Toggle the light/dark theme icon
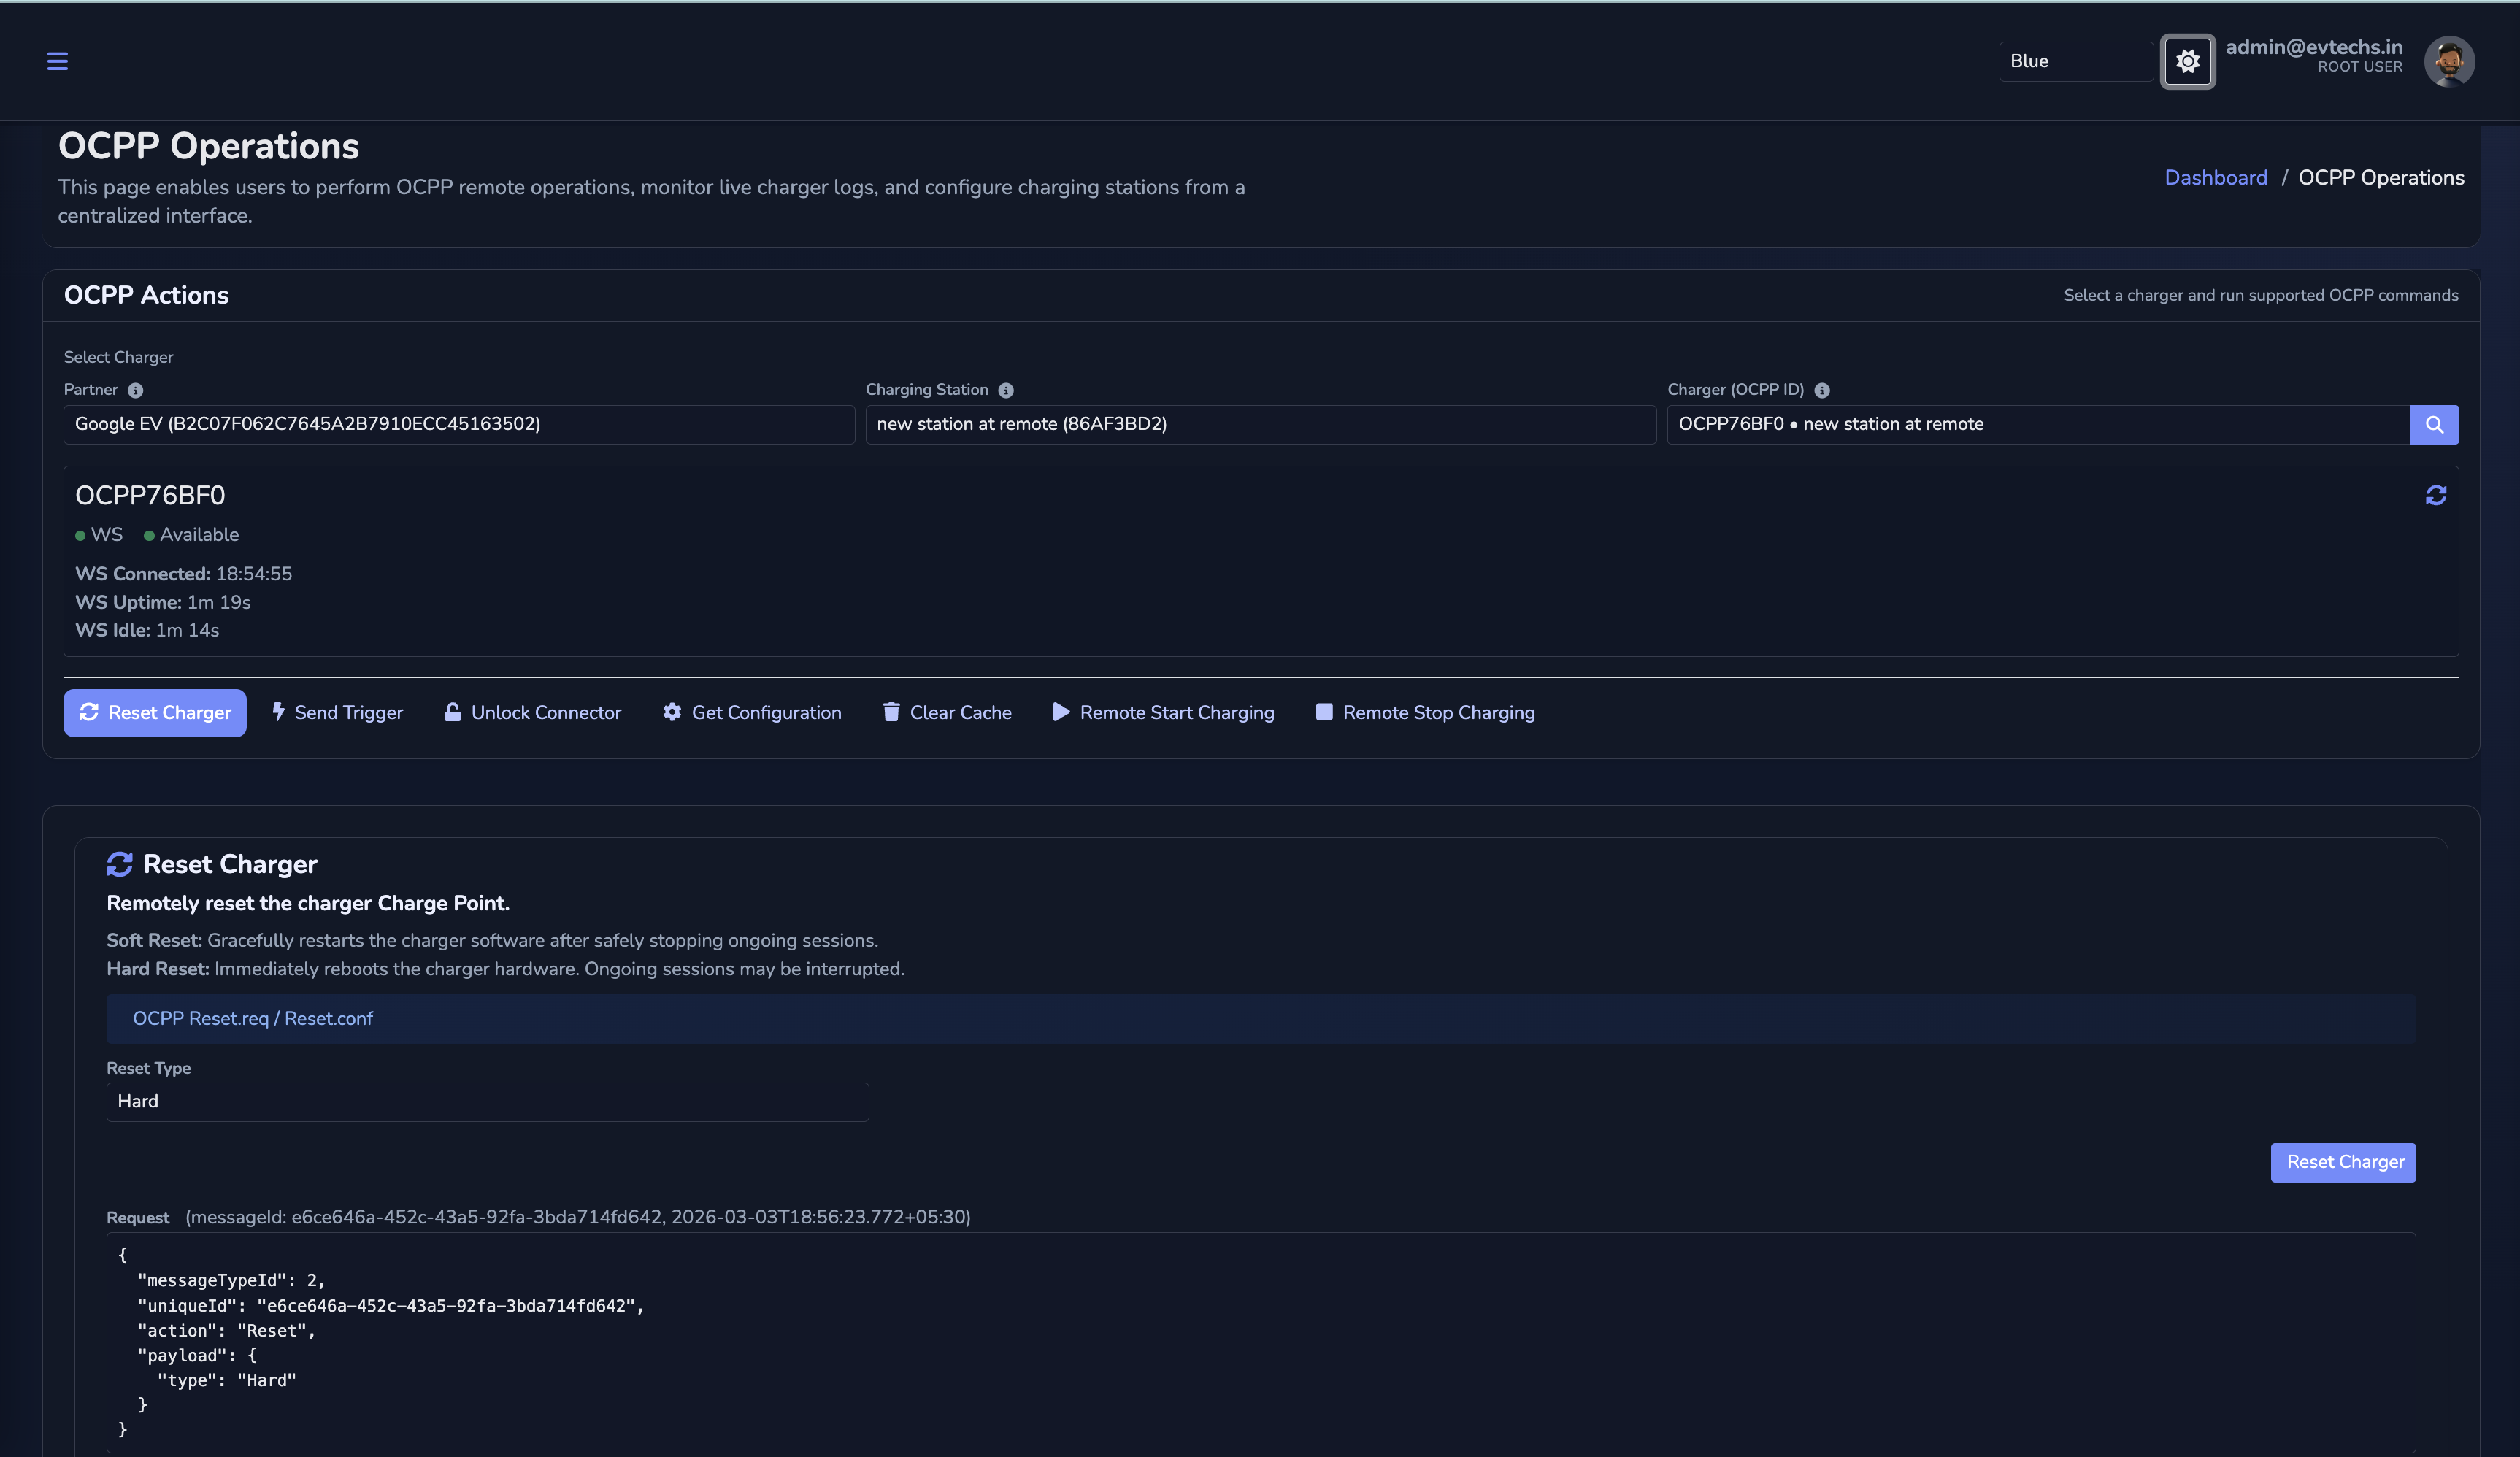 click(2187, 61)
